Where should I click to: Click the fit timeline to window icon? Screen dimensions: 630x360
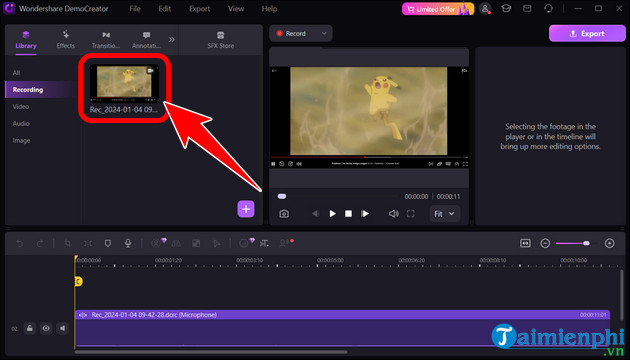pyautogui.click(x=525, y=243)
